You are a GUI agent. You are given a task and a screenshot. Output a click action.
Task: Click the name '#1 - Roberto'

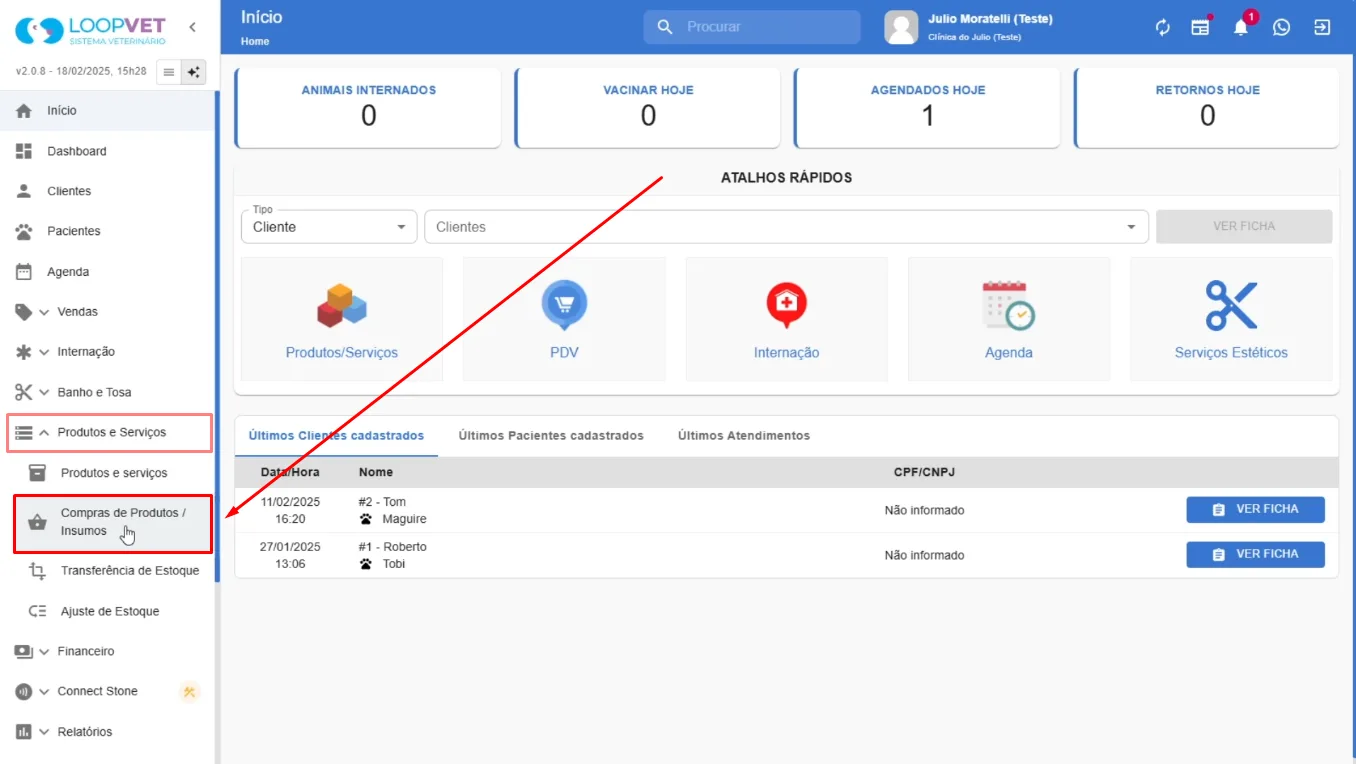(x=392, y=547)
